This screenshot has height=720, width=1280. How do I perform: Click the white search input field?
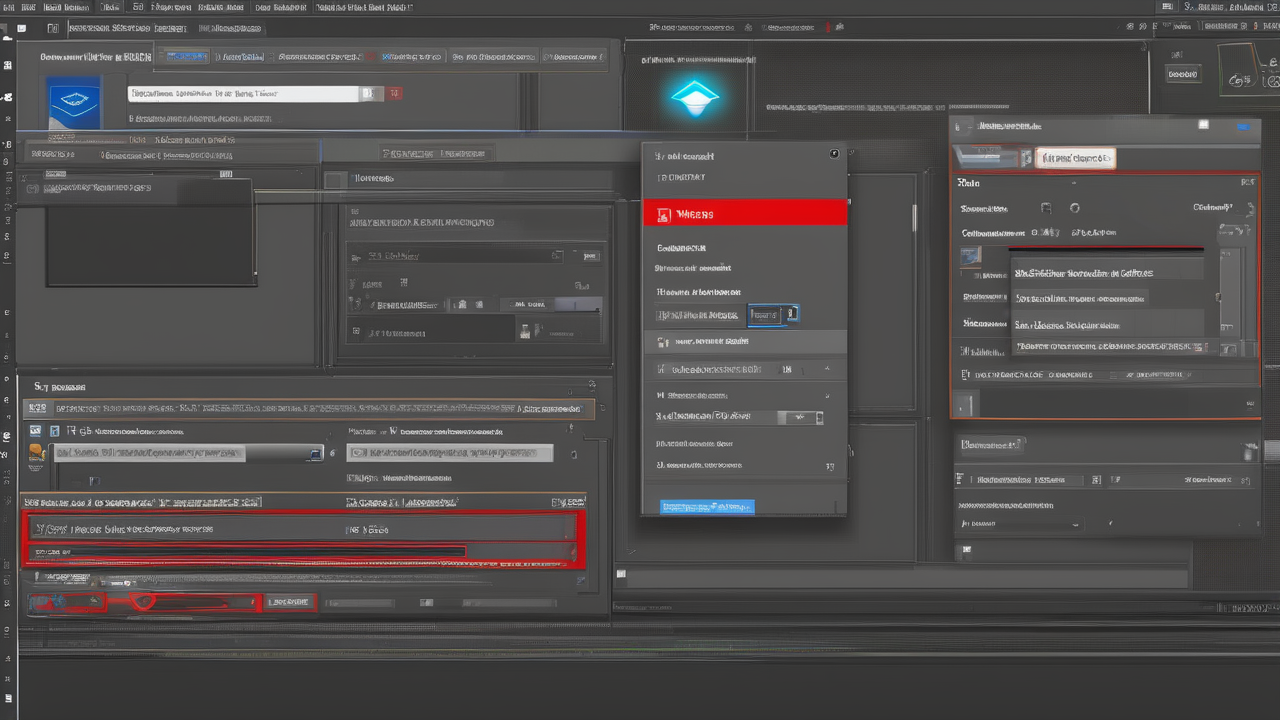(x=243, y=94)
